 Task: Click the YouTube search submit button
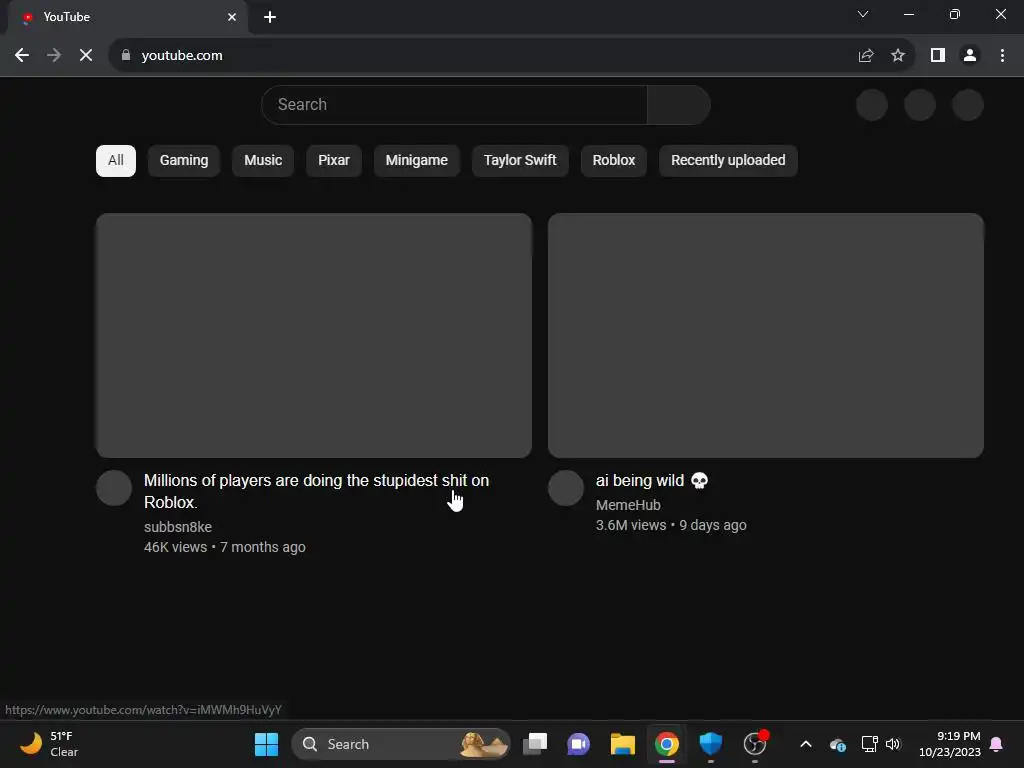pos(679,104)
